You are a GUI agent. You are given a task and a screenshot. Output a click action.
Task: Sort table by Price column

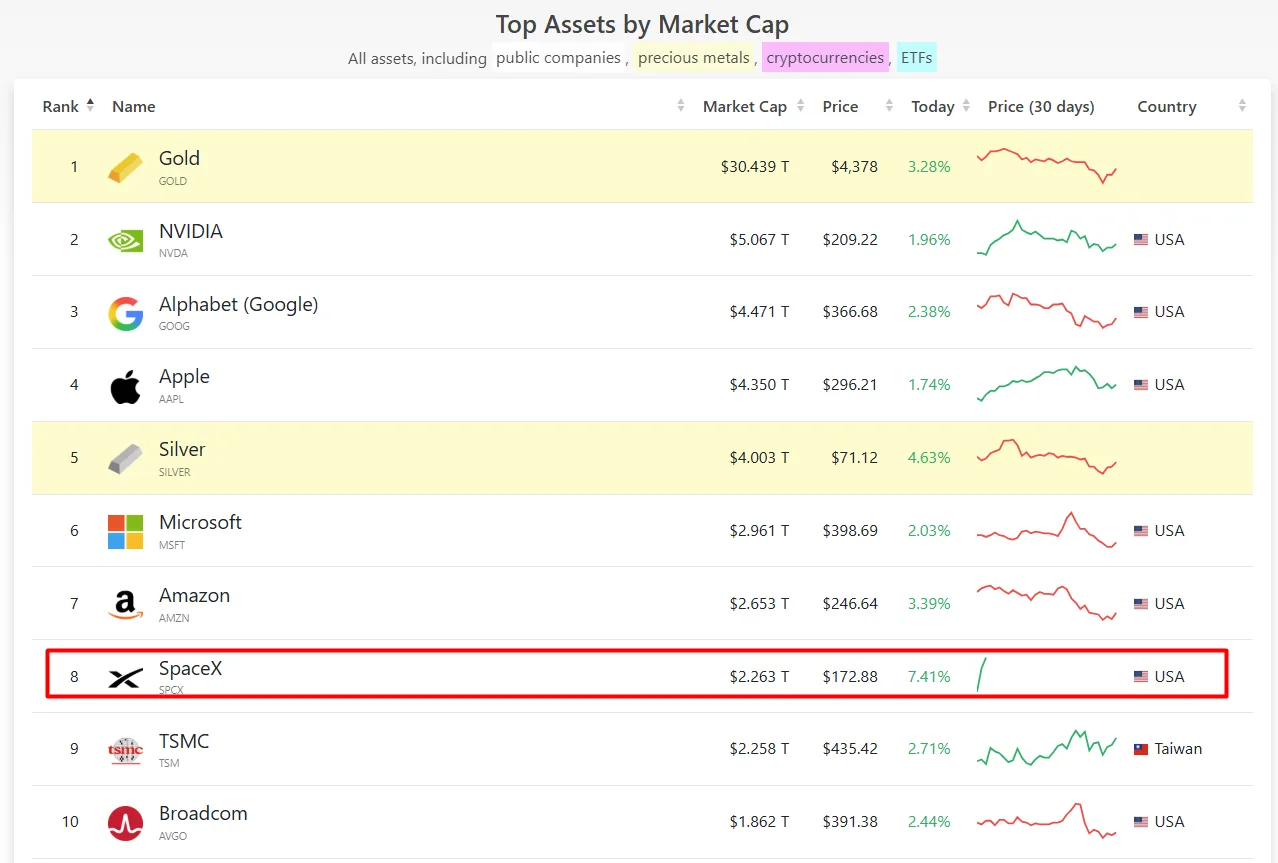(857, 107)
